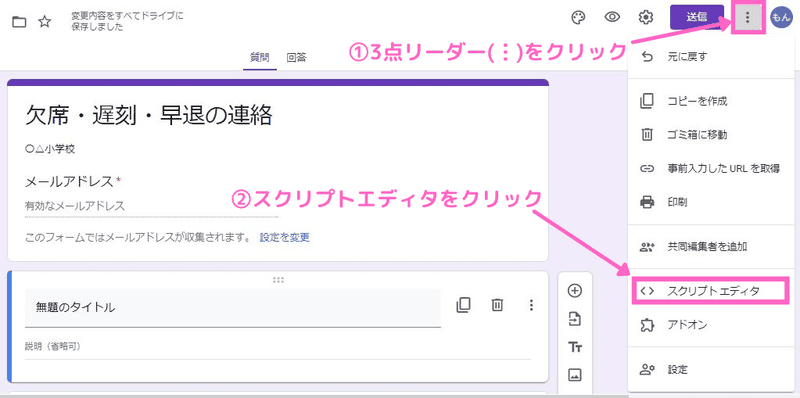
Task: Click the person-gear preferences icon
Action: tap(647, 369)
